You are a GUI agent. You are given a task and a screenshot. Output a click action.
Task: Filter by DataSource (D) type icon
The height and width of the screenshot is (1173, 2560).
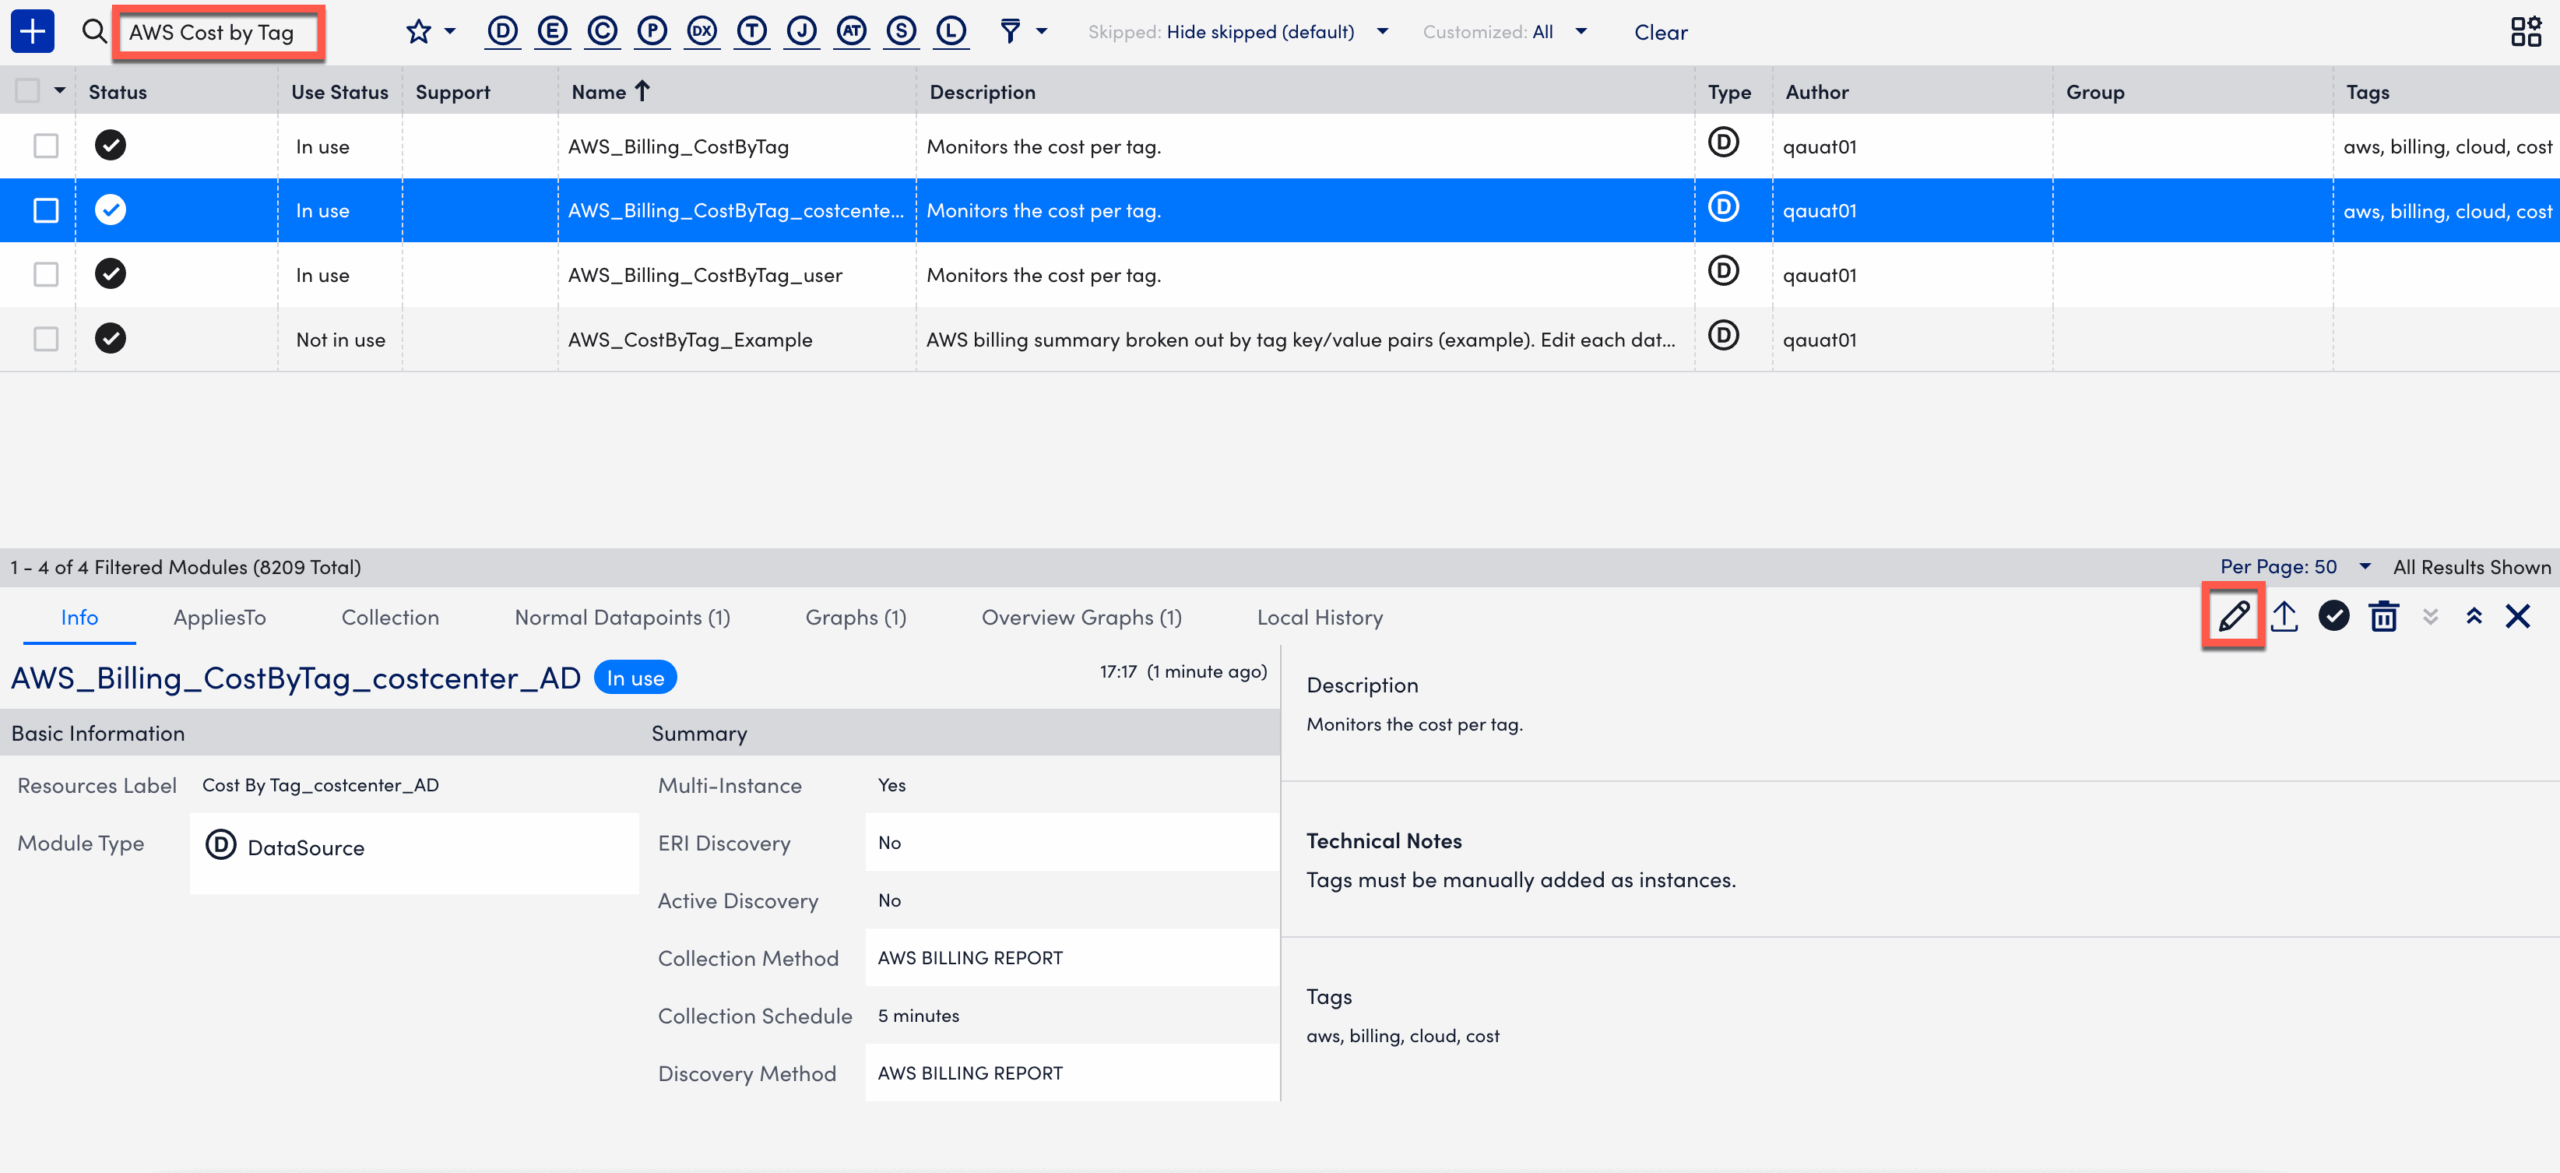(502, 31)
